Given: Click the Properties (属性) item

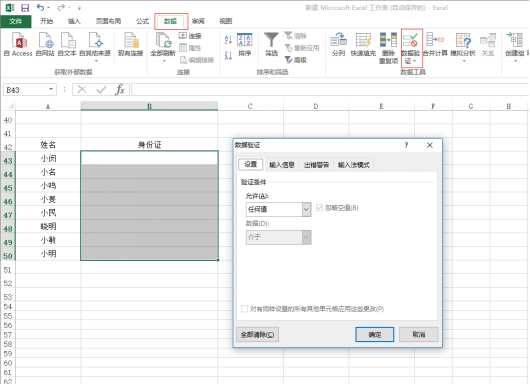Looking at the screenshot, I should tap(190, 48).
